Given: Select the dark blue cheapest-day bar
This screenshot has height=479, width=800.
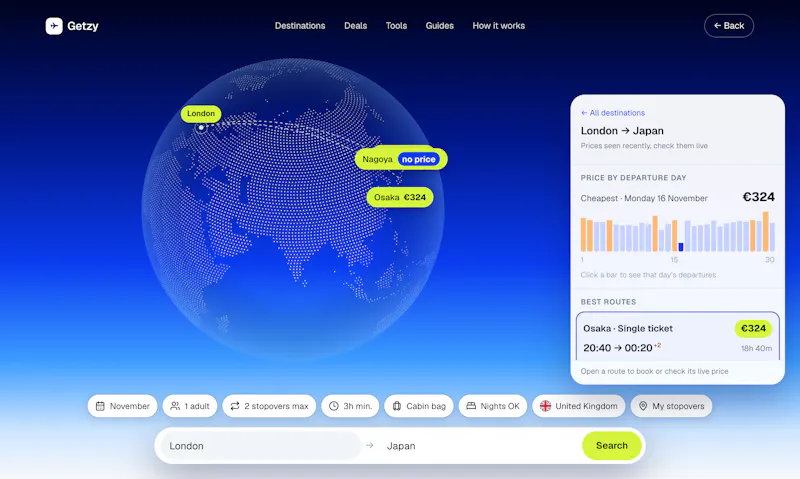Looking at the screenshot, I should point(681,247).
